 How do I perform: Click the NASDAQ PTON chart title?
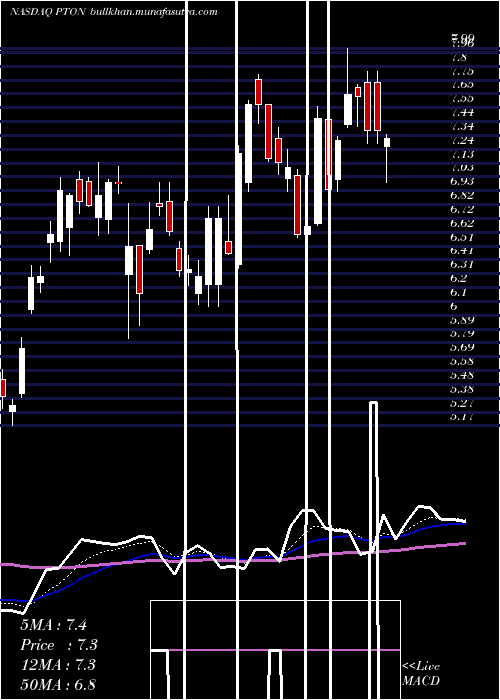coord(48,12)
